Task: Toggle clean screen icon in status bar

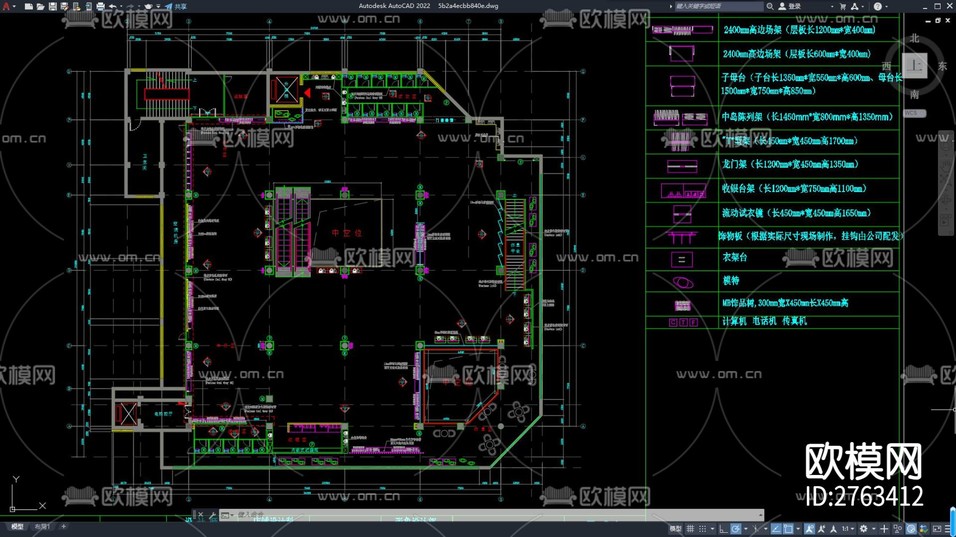Action: pyautogui.click(x=937, y=529)
